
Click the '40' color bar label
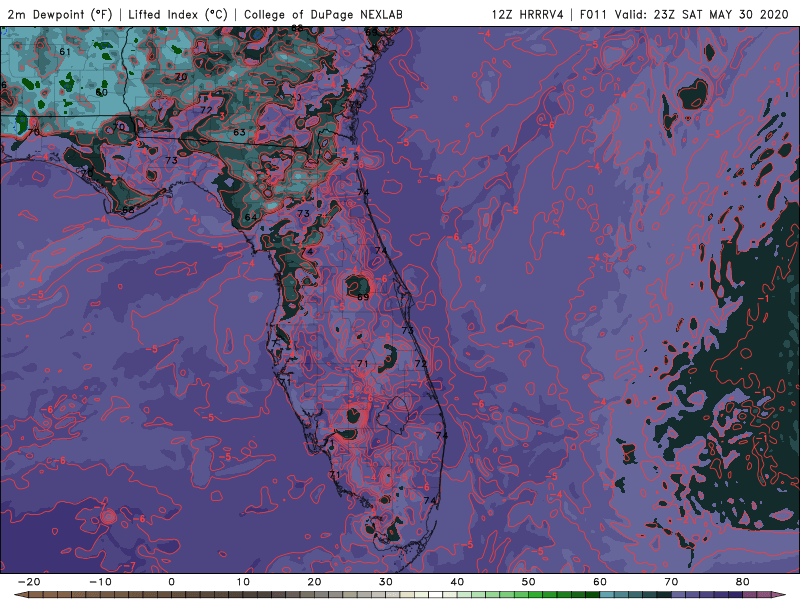click(457, 582)
